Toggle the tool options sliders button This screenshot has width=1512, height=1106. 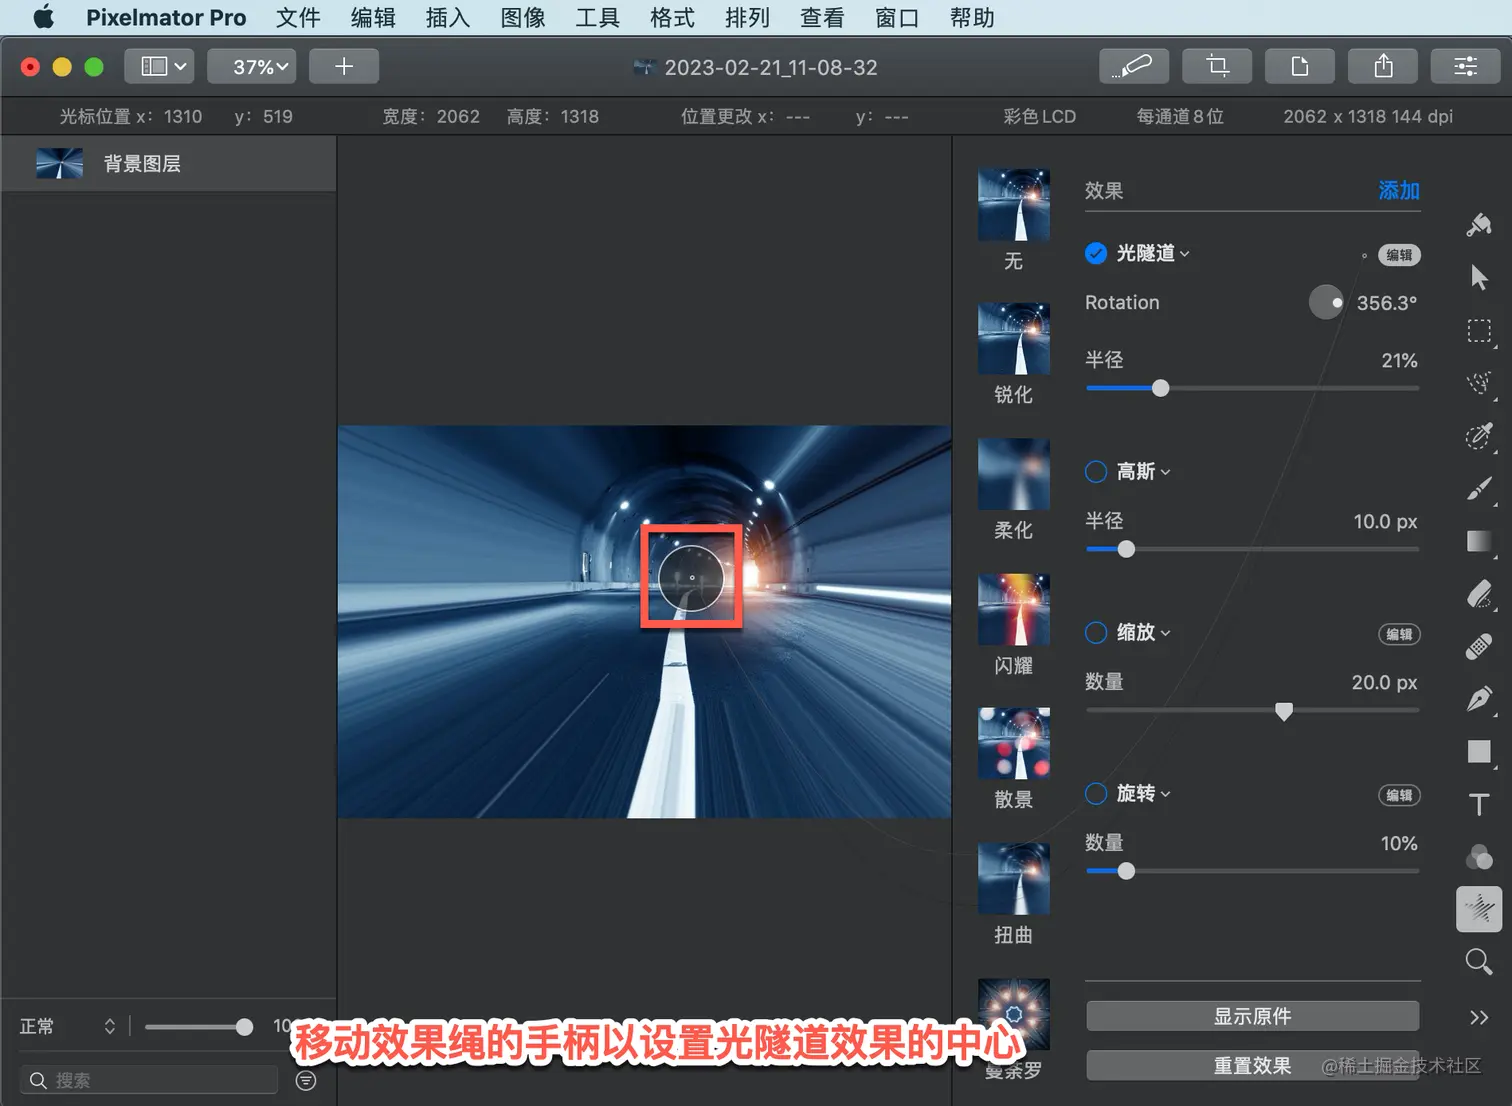(x=1466, y=66)
